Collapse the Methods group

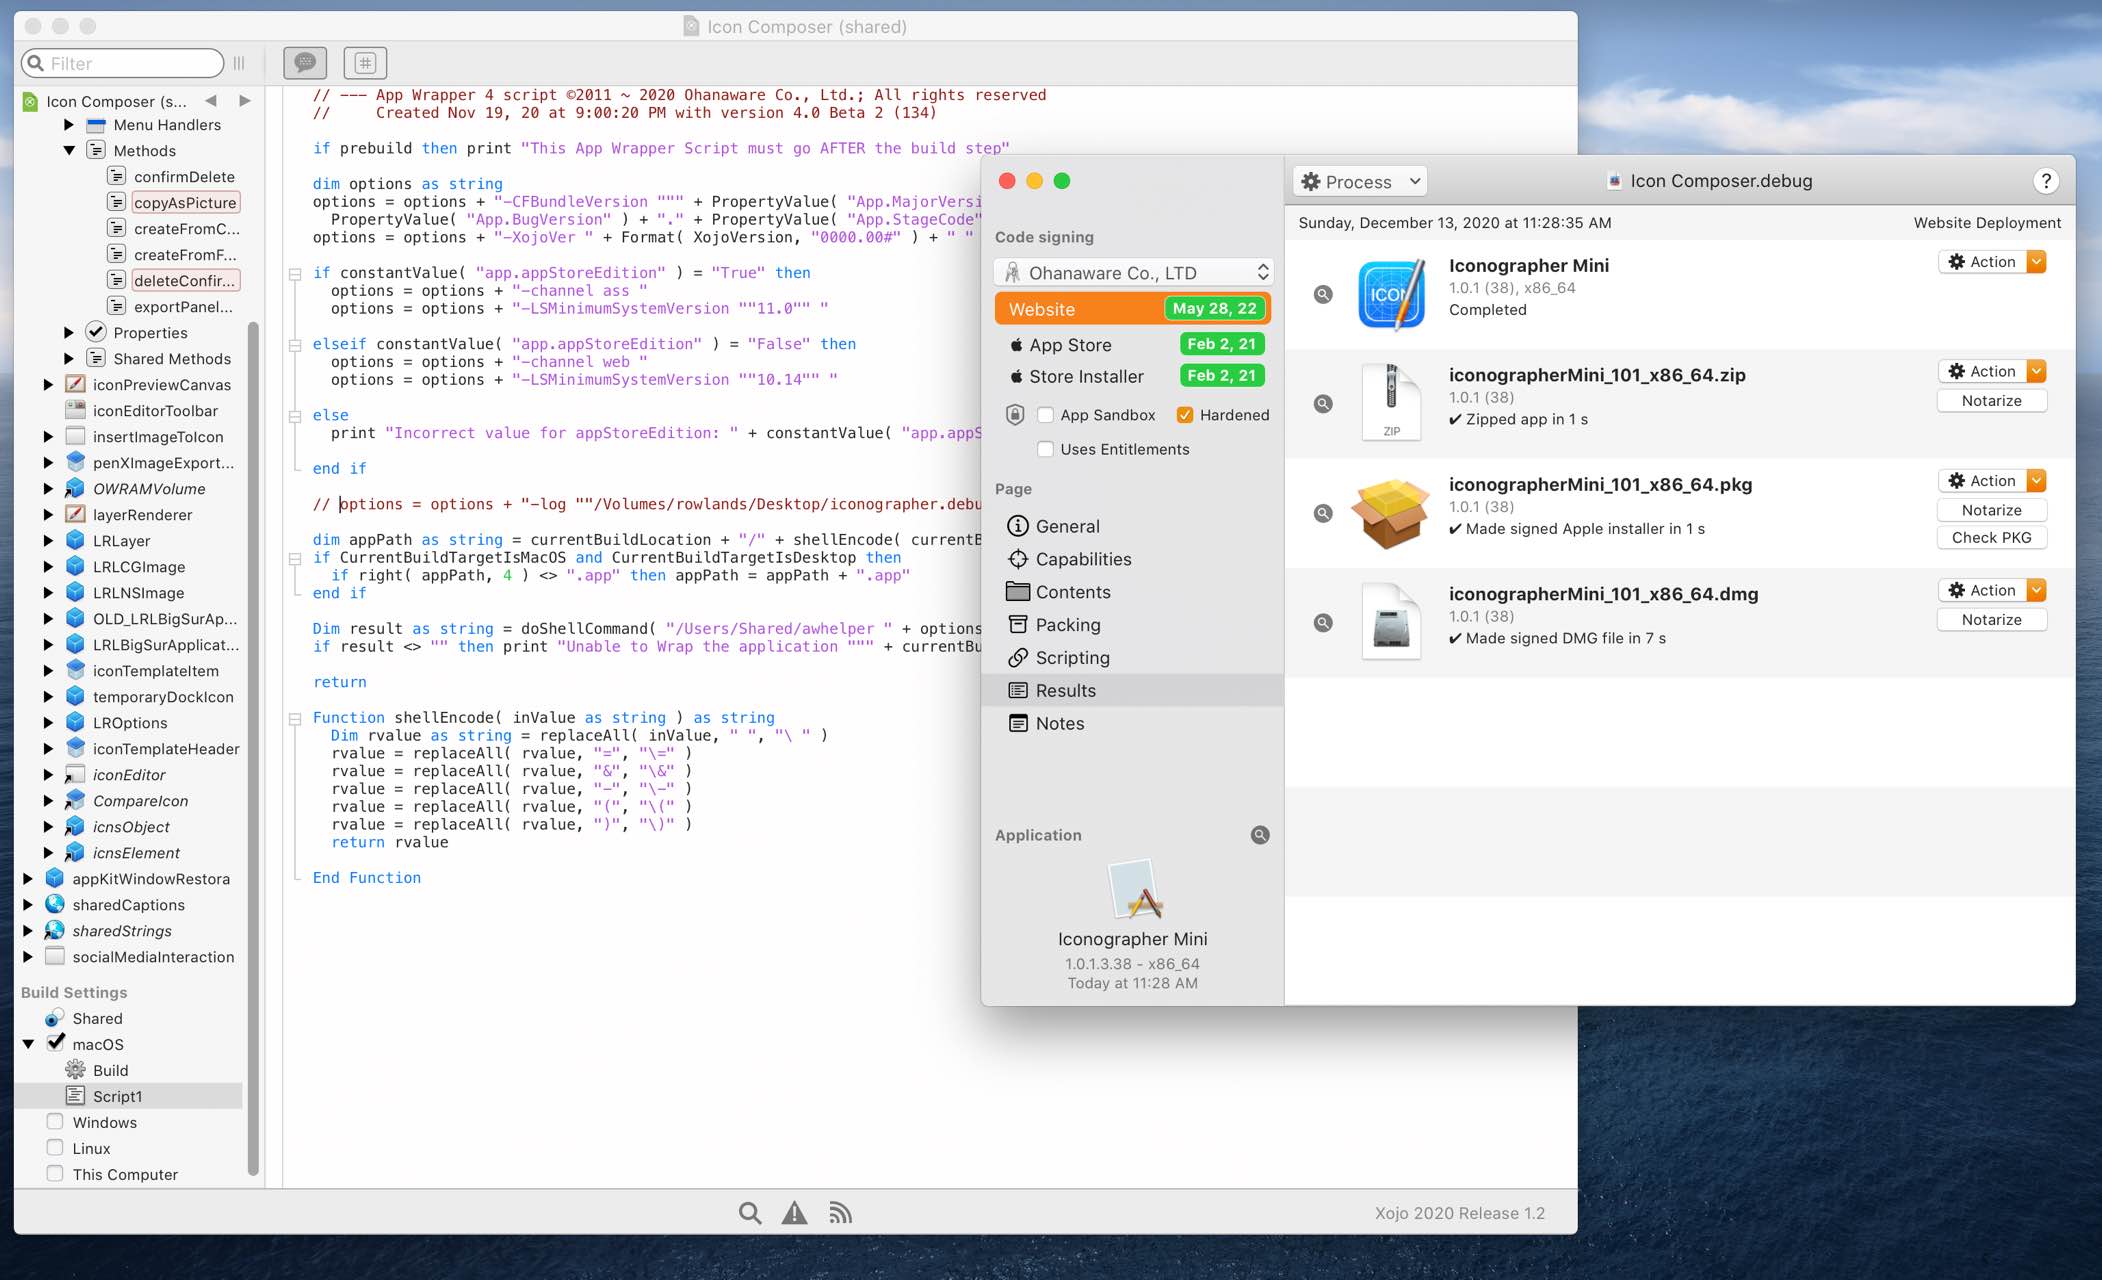coord(69,150)
